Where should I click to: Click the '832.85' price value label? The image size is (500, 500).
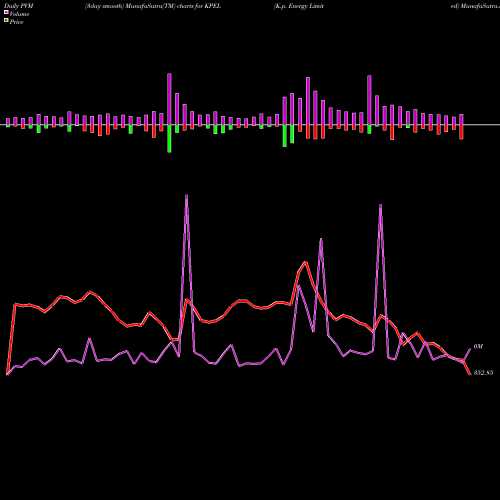[483, 373]
